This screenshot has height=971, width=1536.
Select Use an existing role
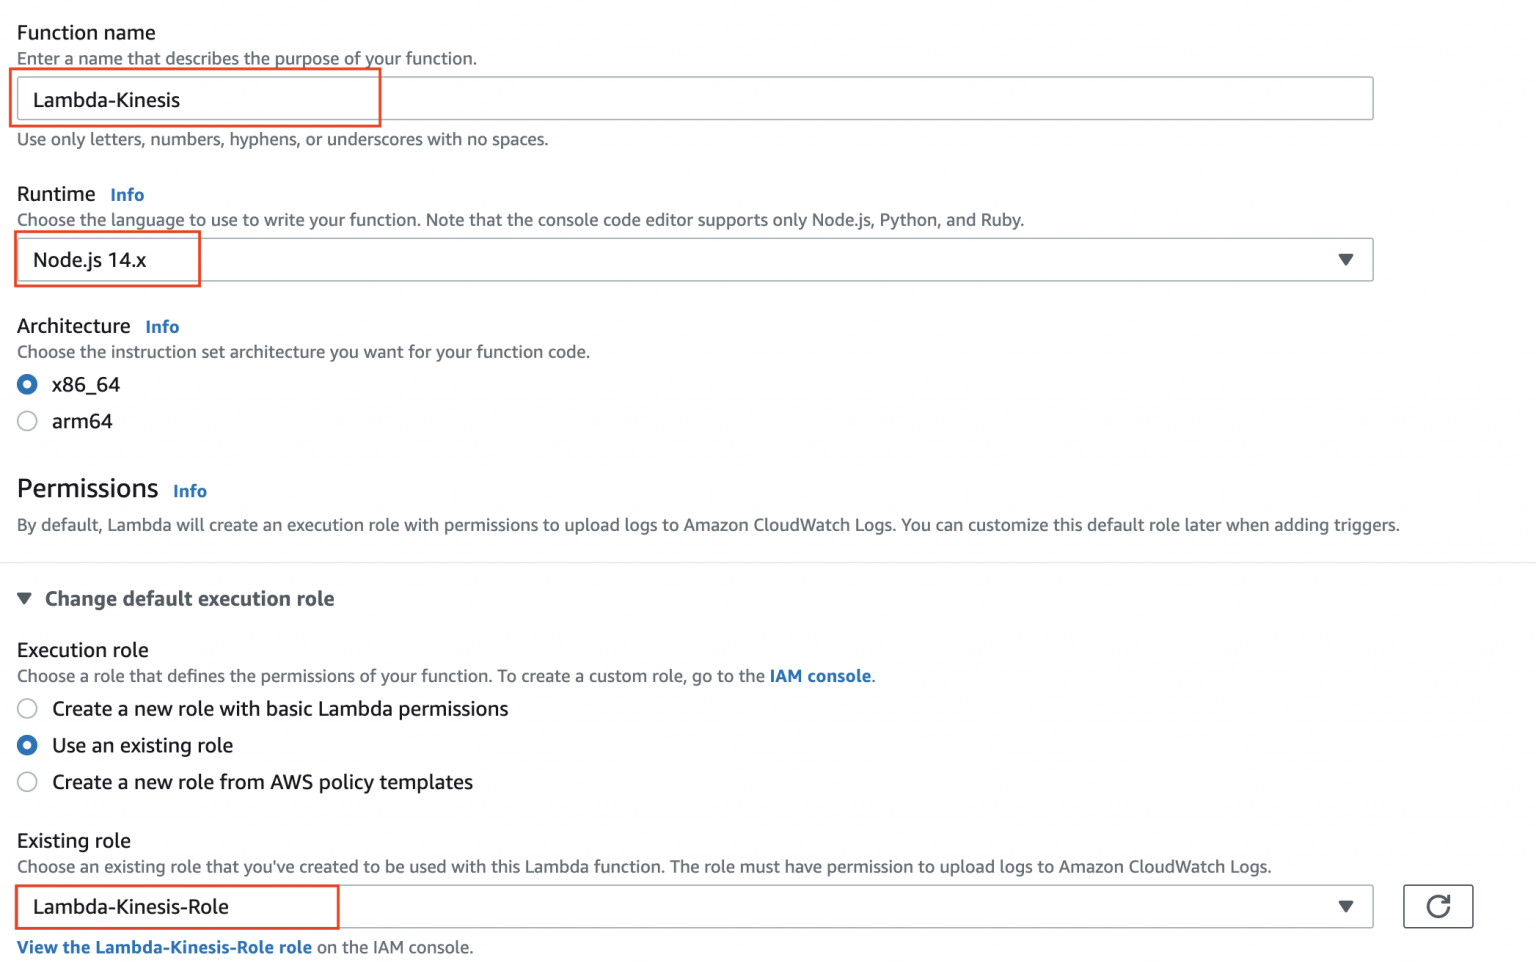point(27,745)
